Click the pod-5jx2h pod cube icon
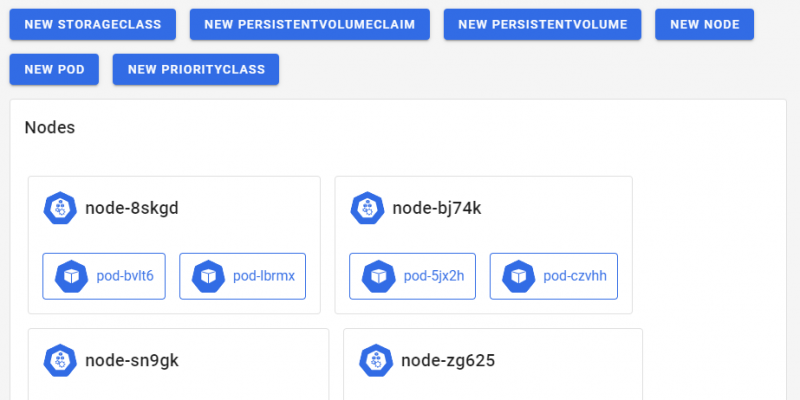 click(x=378, y=276)
